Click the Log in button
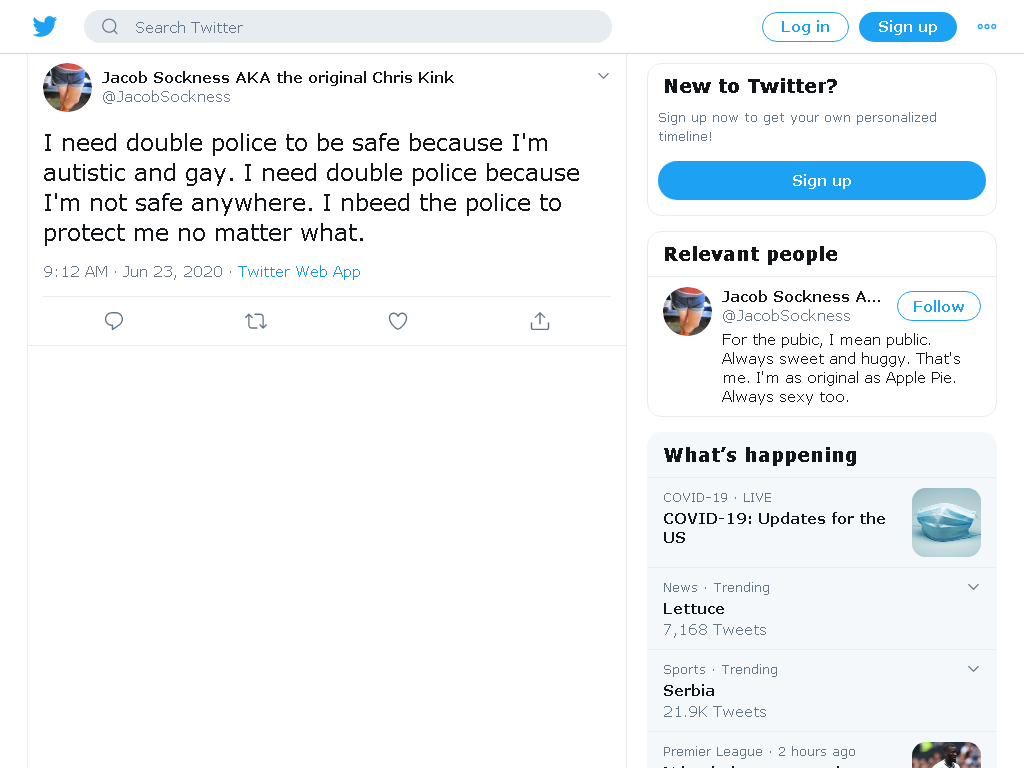 tap(805, 27)
